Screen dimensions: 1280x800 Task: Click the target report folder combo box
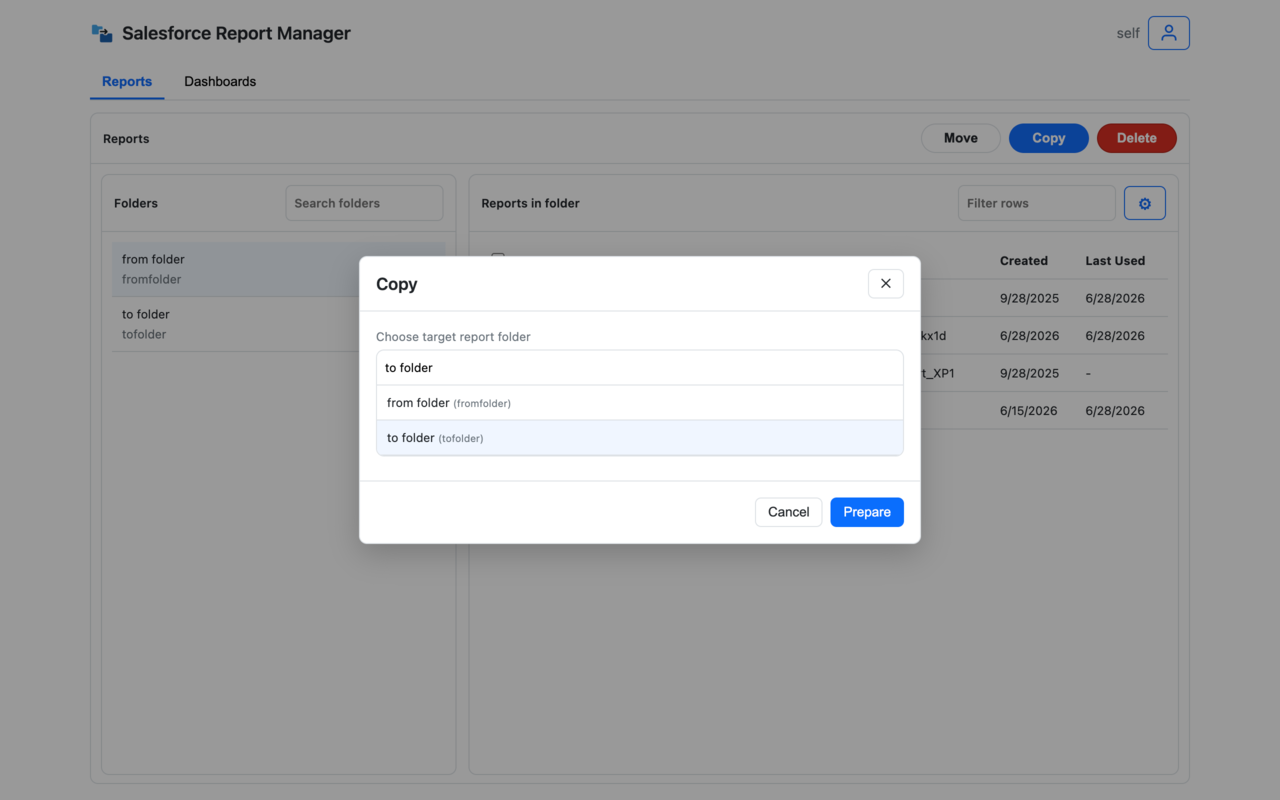coord(640,368)
